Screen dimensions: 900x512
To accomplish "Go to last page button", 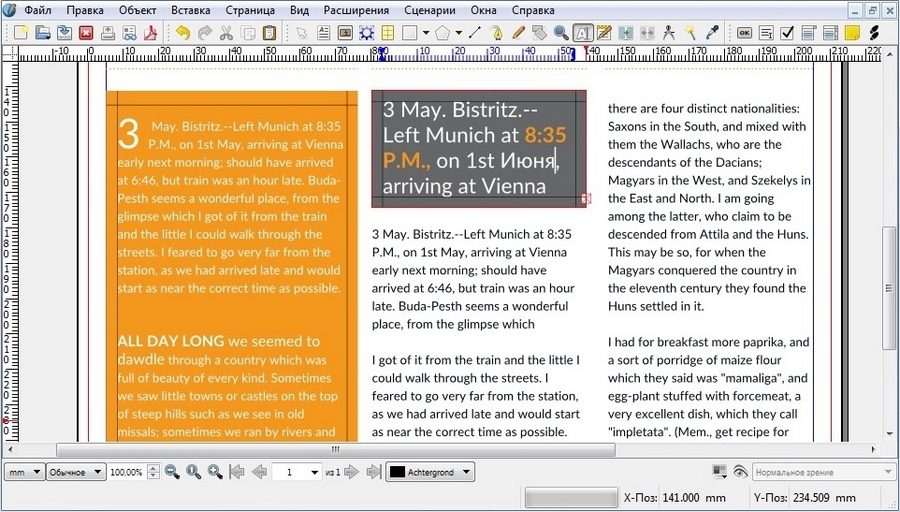I will [374, 472].
